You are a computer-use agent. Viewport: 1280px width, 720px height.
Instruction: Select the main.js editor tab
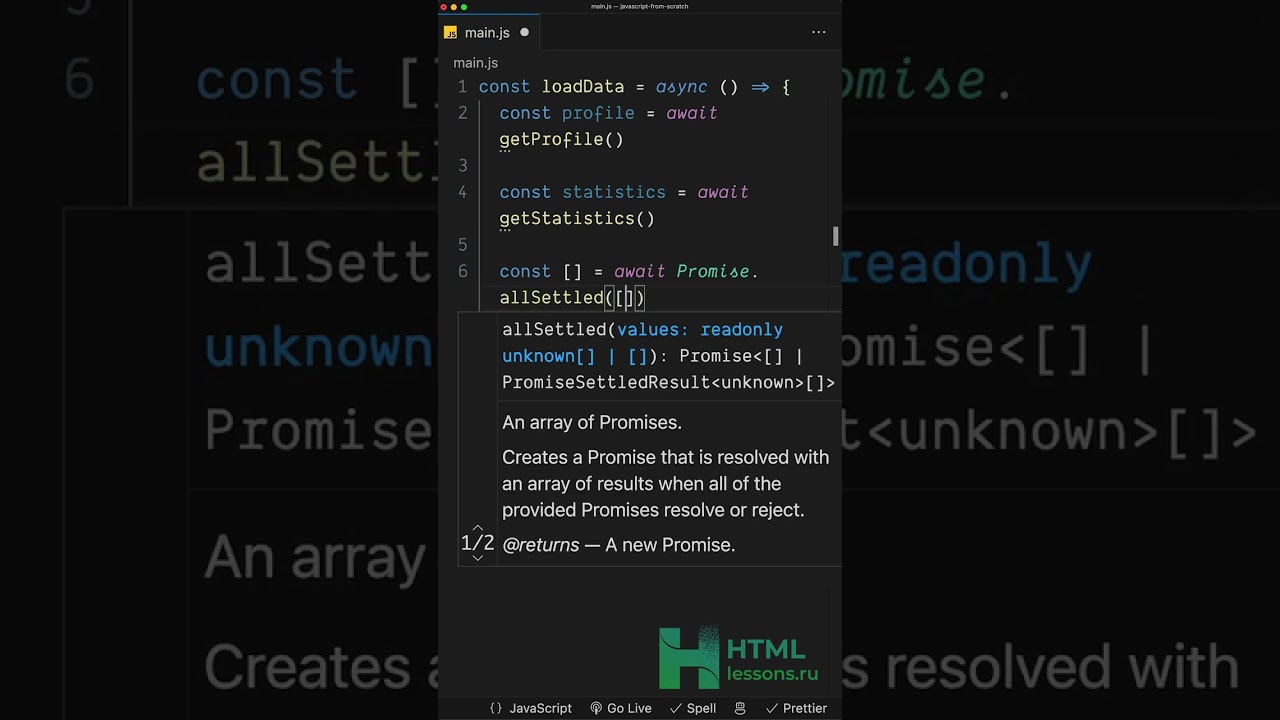[x=490, y=32]
